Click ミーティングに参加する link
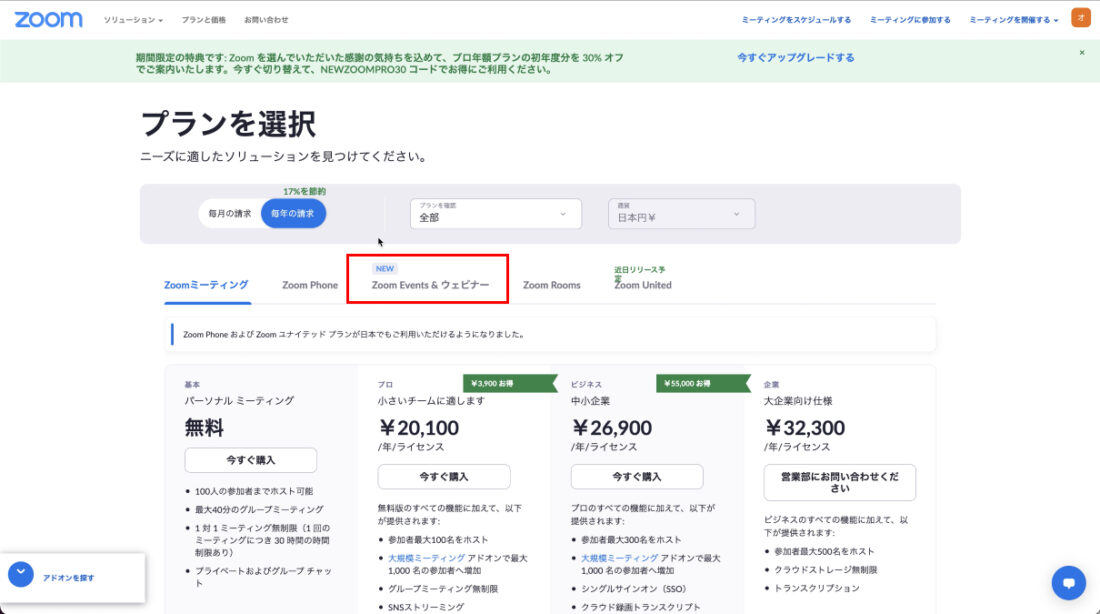Screen dimensions: 1100x614 (x=910, y=20)
